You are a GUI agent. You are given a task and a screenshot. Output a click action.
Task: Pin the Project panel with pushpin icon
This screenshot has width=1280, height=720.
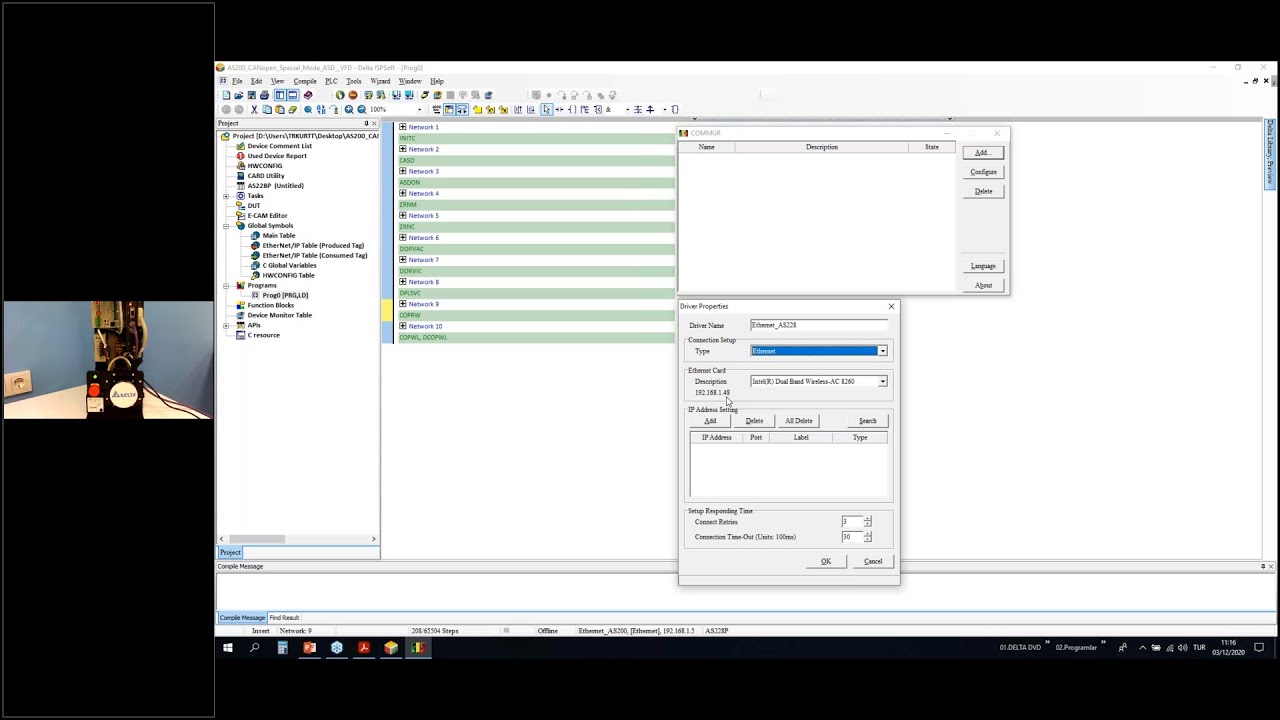[x=366, y=123]
